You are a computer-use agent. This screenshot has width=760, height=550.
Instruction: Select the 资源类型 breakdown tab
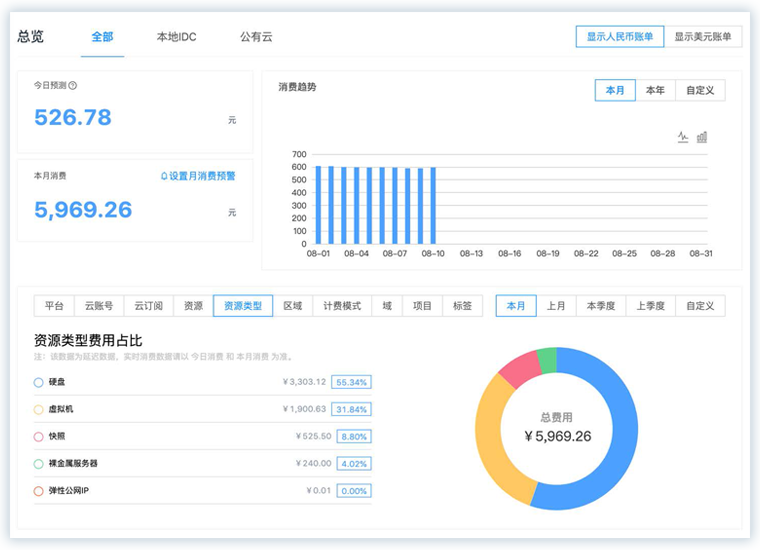(x=243, y=306)
